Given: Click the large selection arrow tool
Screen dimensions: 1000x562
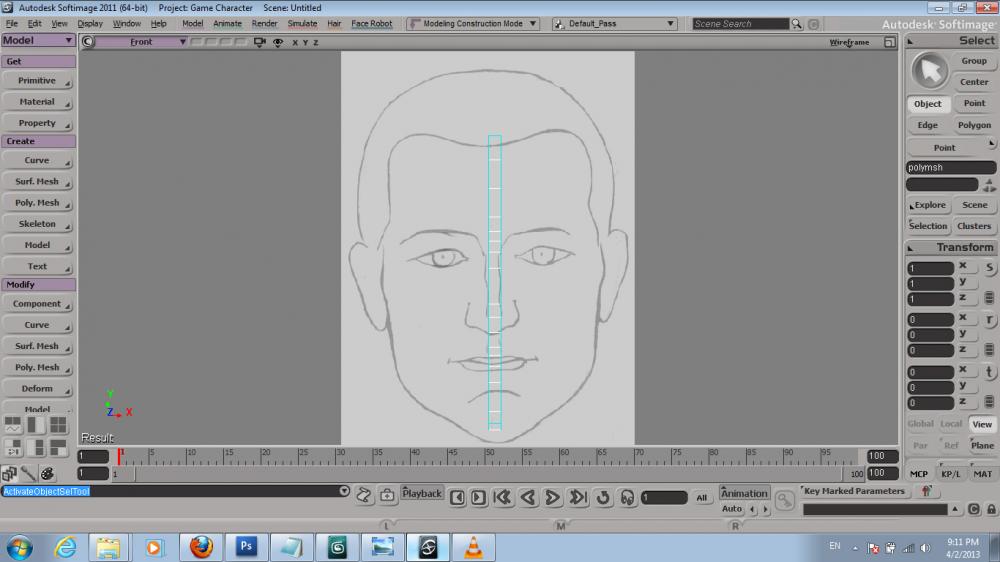Looking at the screenshot, I should click(931, 71).
